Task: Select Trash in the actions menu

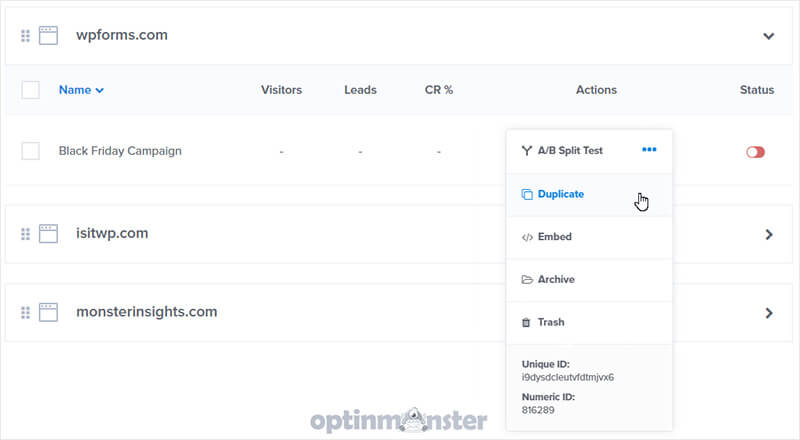Action: click(589, 323)
